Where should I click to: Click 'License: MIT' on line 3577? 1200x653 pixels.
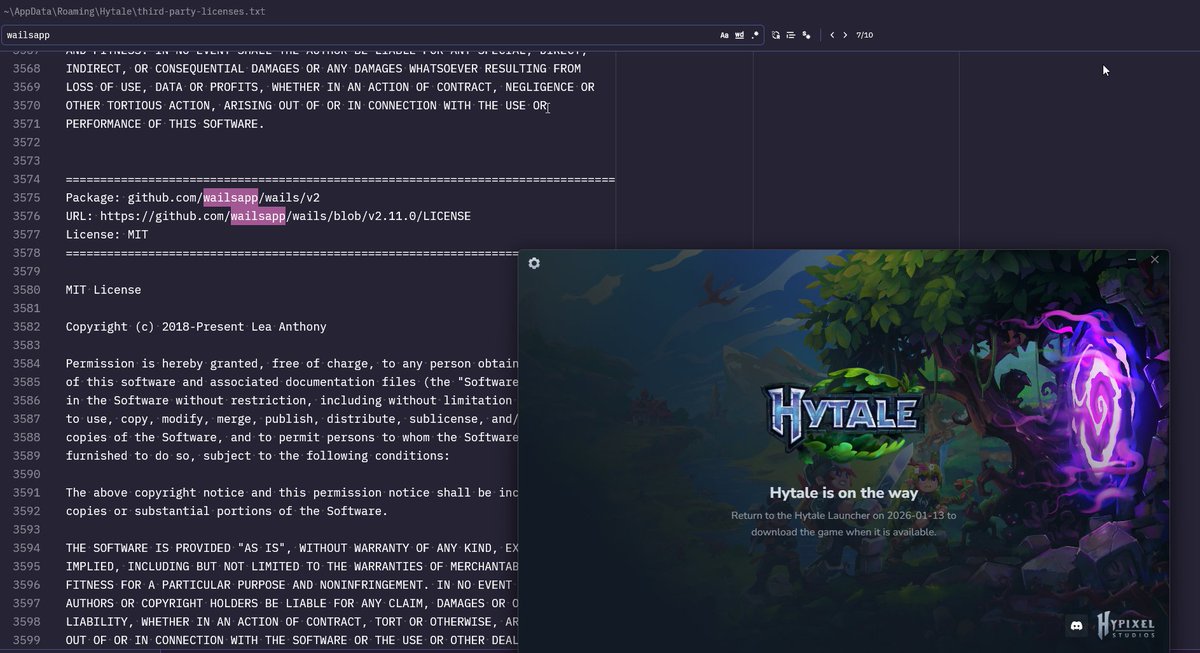click(x=107, y=235)
